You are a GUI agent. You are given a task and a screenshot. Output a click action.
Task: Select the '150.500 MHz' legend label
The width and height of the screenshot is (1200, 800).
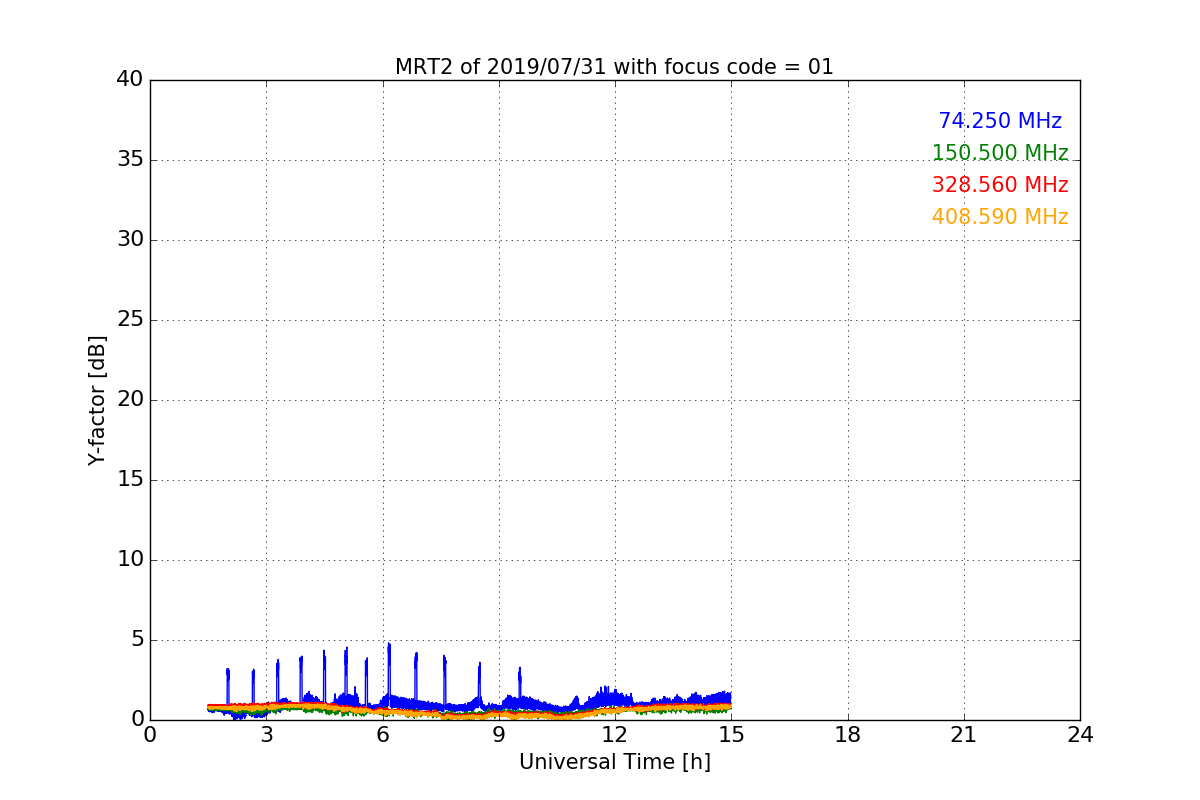point(1000,153)
